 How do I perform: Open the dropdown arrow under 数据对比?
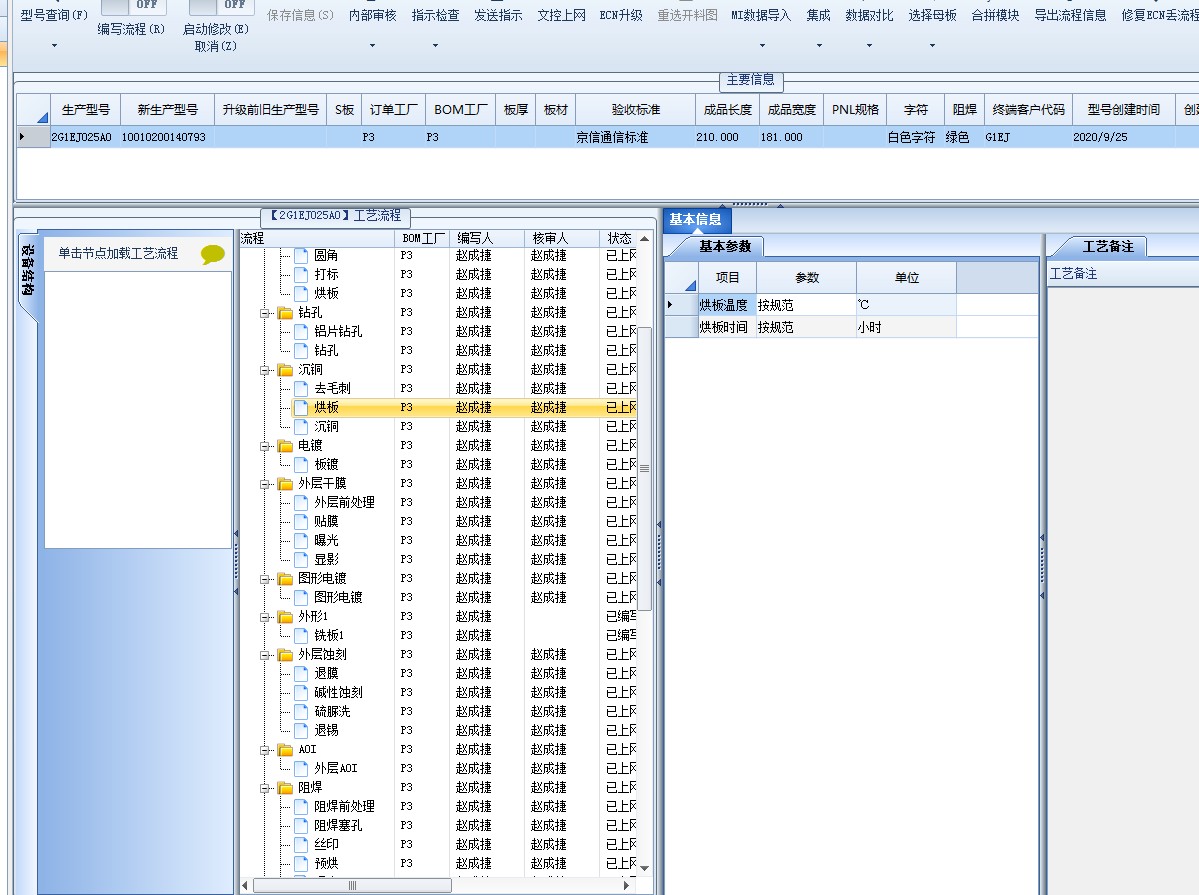[869, 46]
